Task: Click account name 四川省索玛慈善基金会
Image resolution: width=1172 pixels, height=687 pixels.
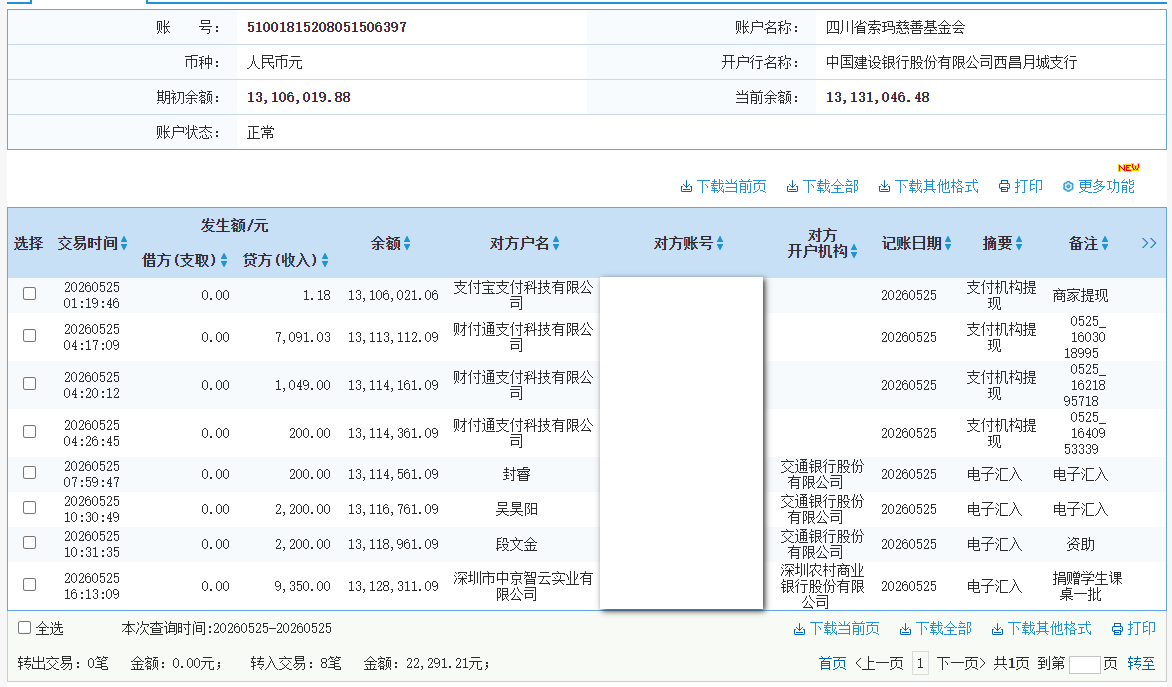Action: pos(895,28)
